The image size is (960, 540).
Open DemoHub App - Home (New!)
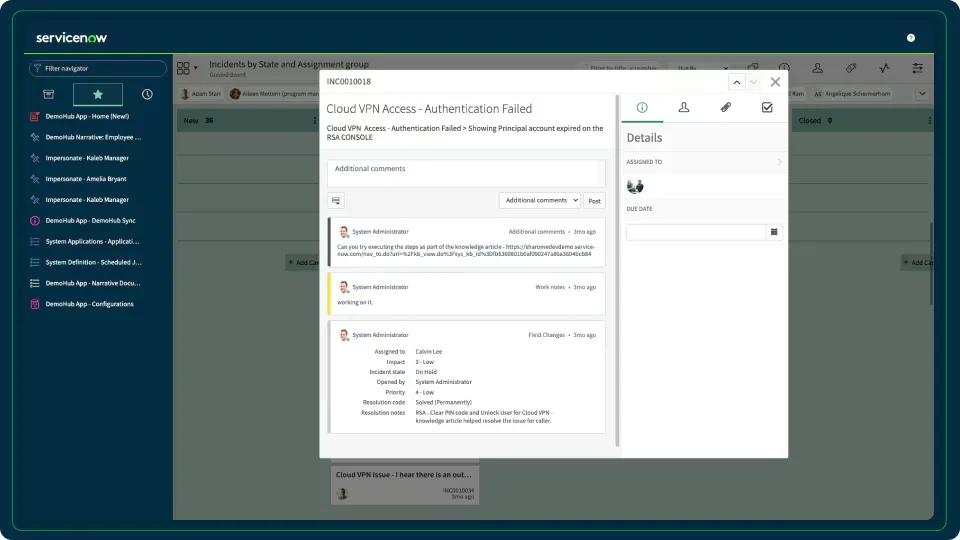pos(87,116)
